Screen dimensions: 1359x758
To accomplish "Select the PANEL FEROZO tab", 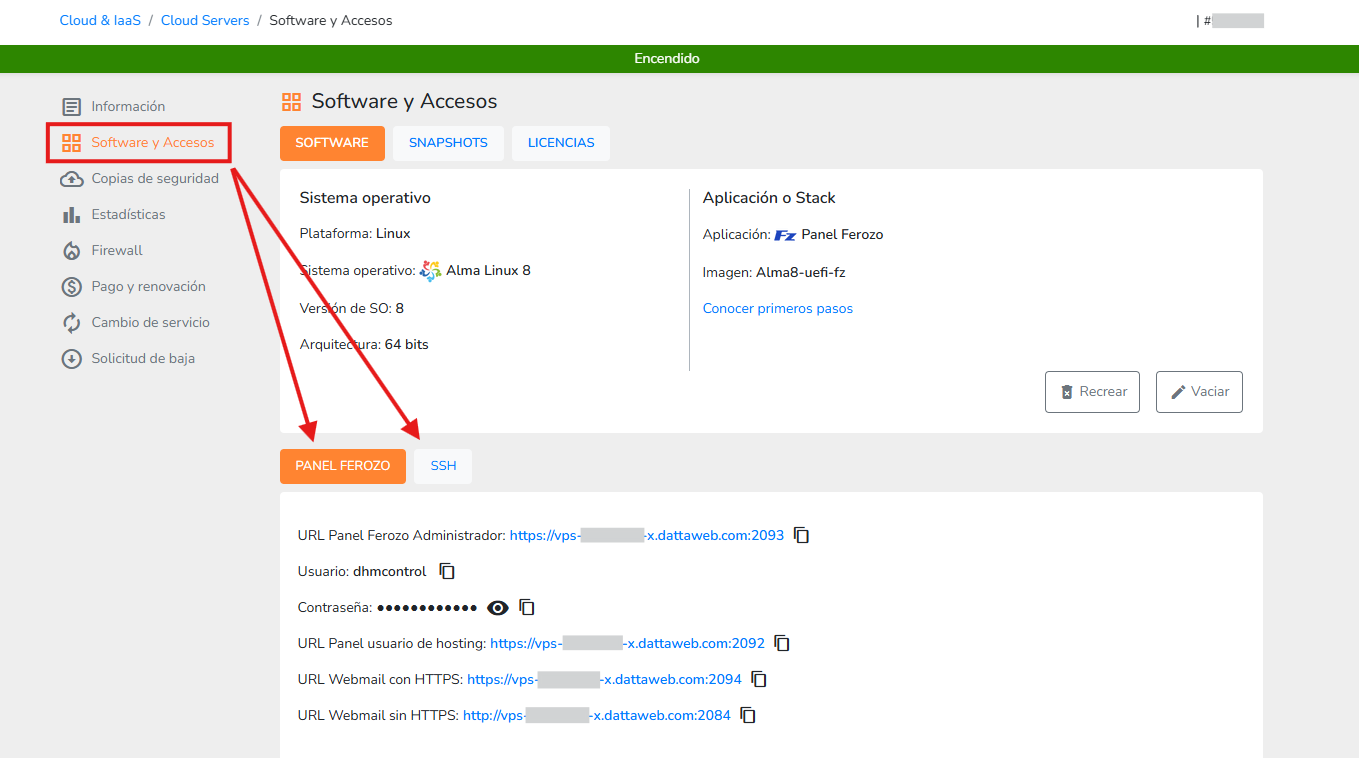I will point(343,465).
